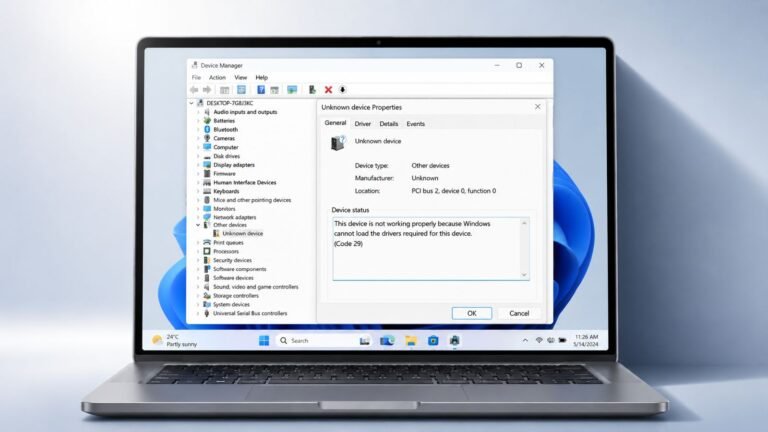The width and height of the screenshot is (768, 432).
Task: Open the Action menu
Action: [217, 77]
